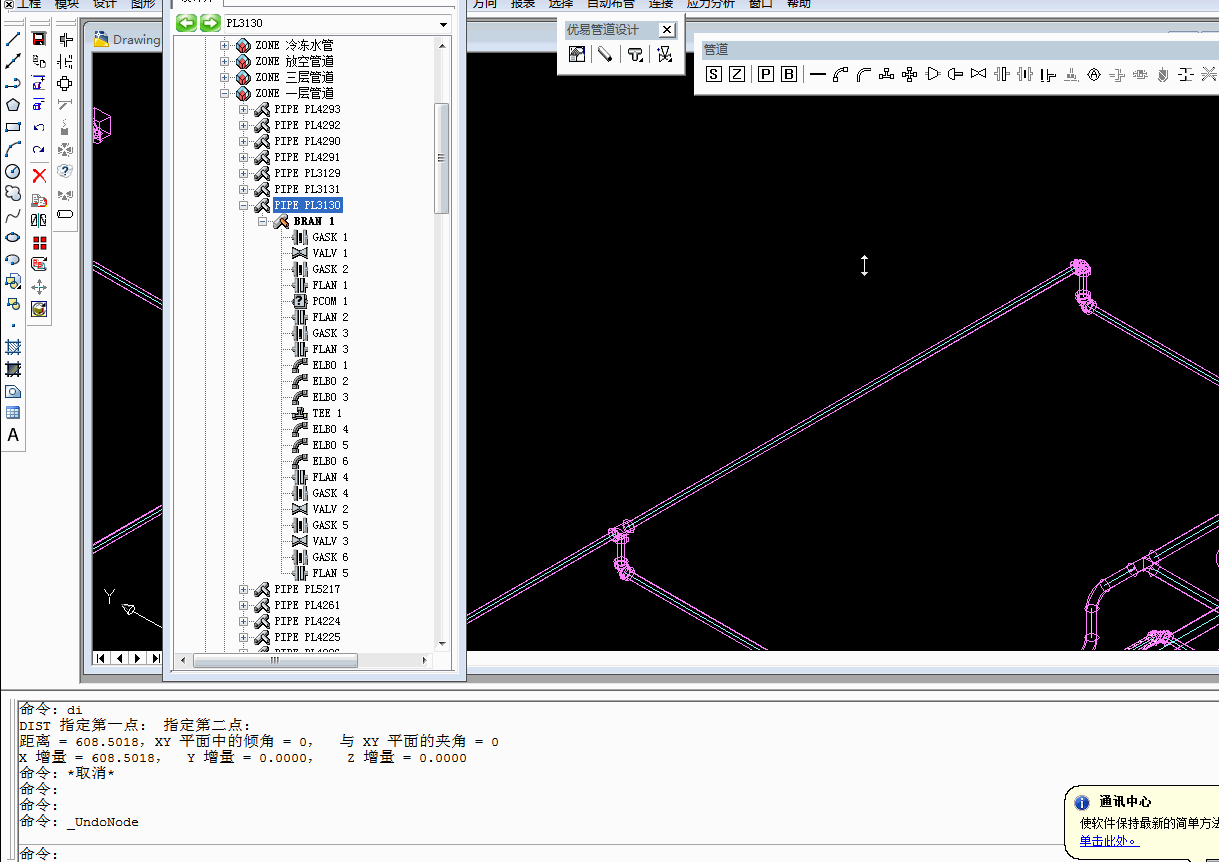Viewport: 1219px width, 862px height.
Task: Select PCOM 1 in tree
Action: [x=330, y=301]
